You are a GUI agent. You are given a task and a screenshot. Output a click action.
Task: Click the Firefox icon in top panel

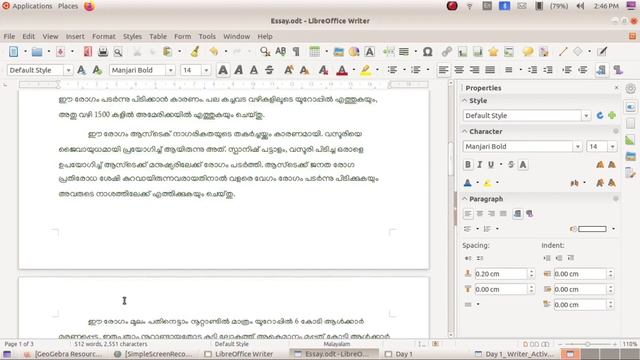tap(89, 6)
